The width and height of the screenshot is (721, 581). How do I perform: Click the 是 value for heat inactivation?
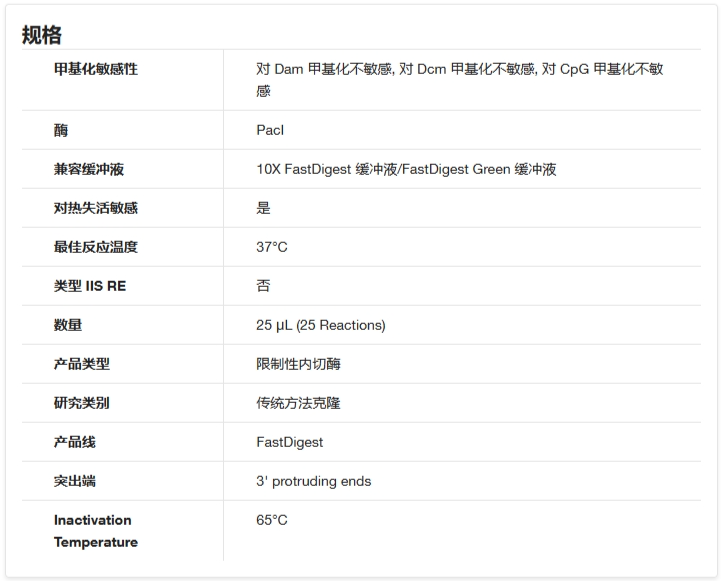point(263,208)
